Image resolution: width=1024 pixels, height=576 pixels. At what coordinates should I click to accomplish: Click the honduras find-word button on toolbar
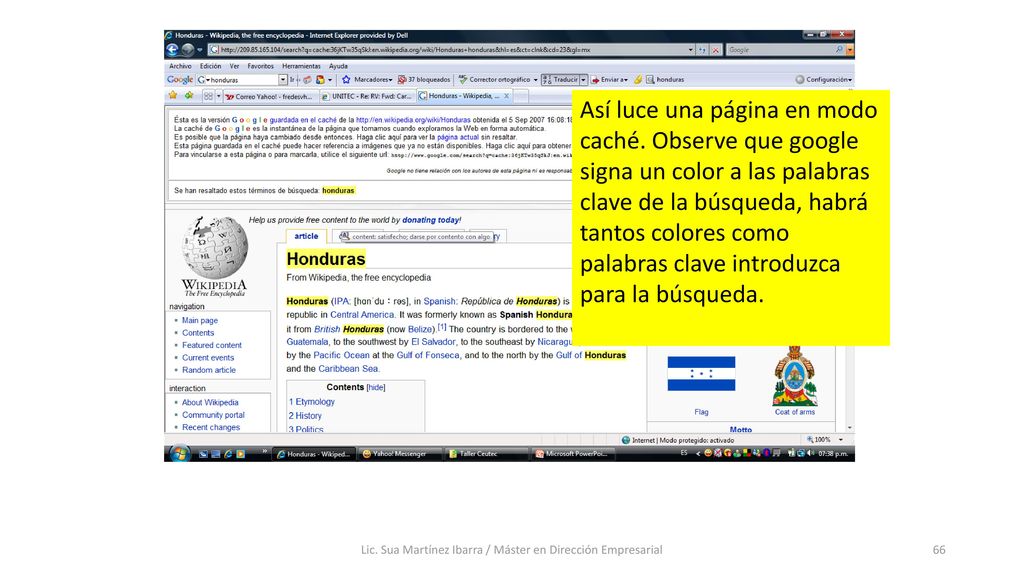click(x=665, y=80)
